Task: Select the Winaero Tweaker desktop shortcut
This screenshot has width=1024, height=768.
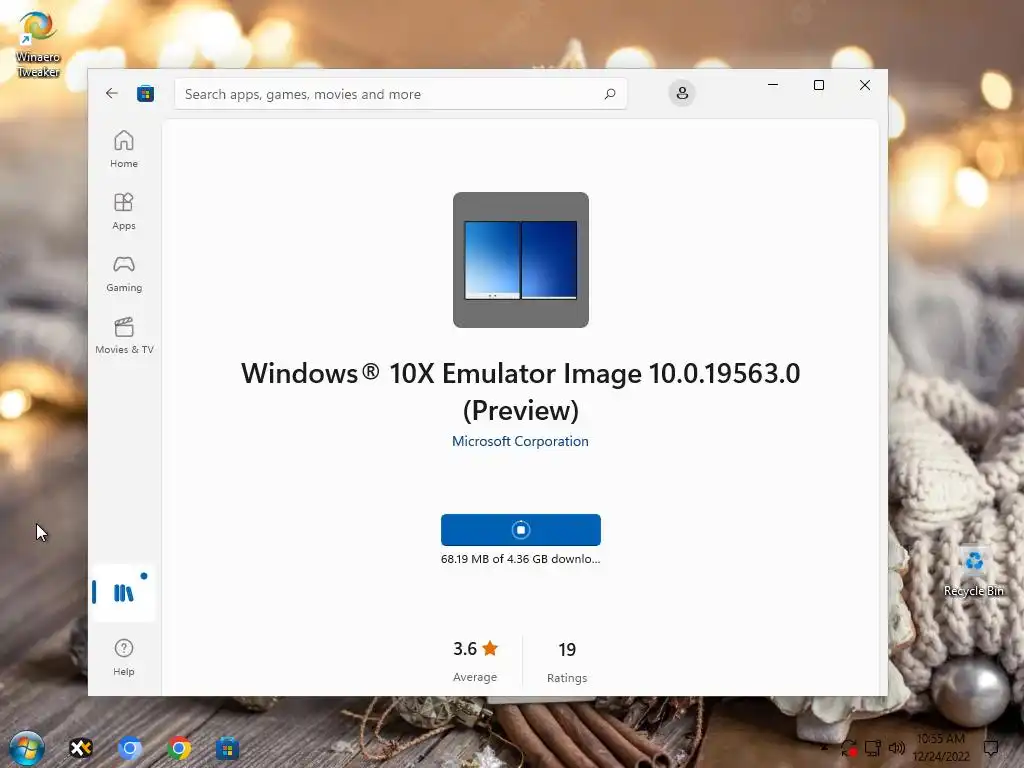Action: [38, 44]
